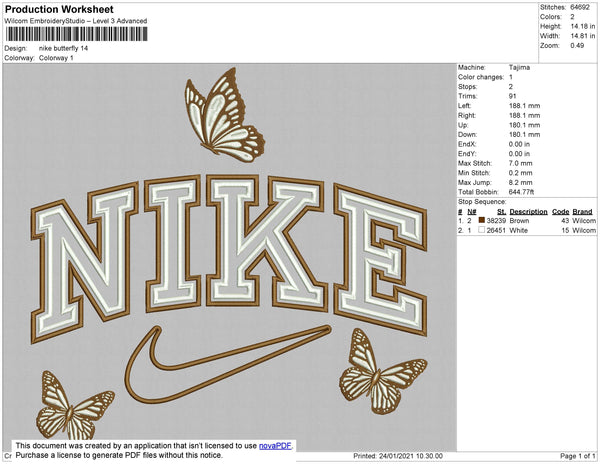This screenshot has height=464, width=600.
Task: Click the letter E in NIKE design
Action: 380,259
